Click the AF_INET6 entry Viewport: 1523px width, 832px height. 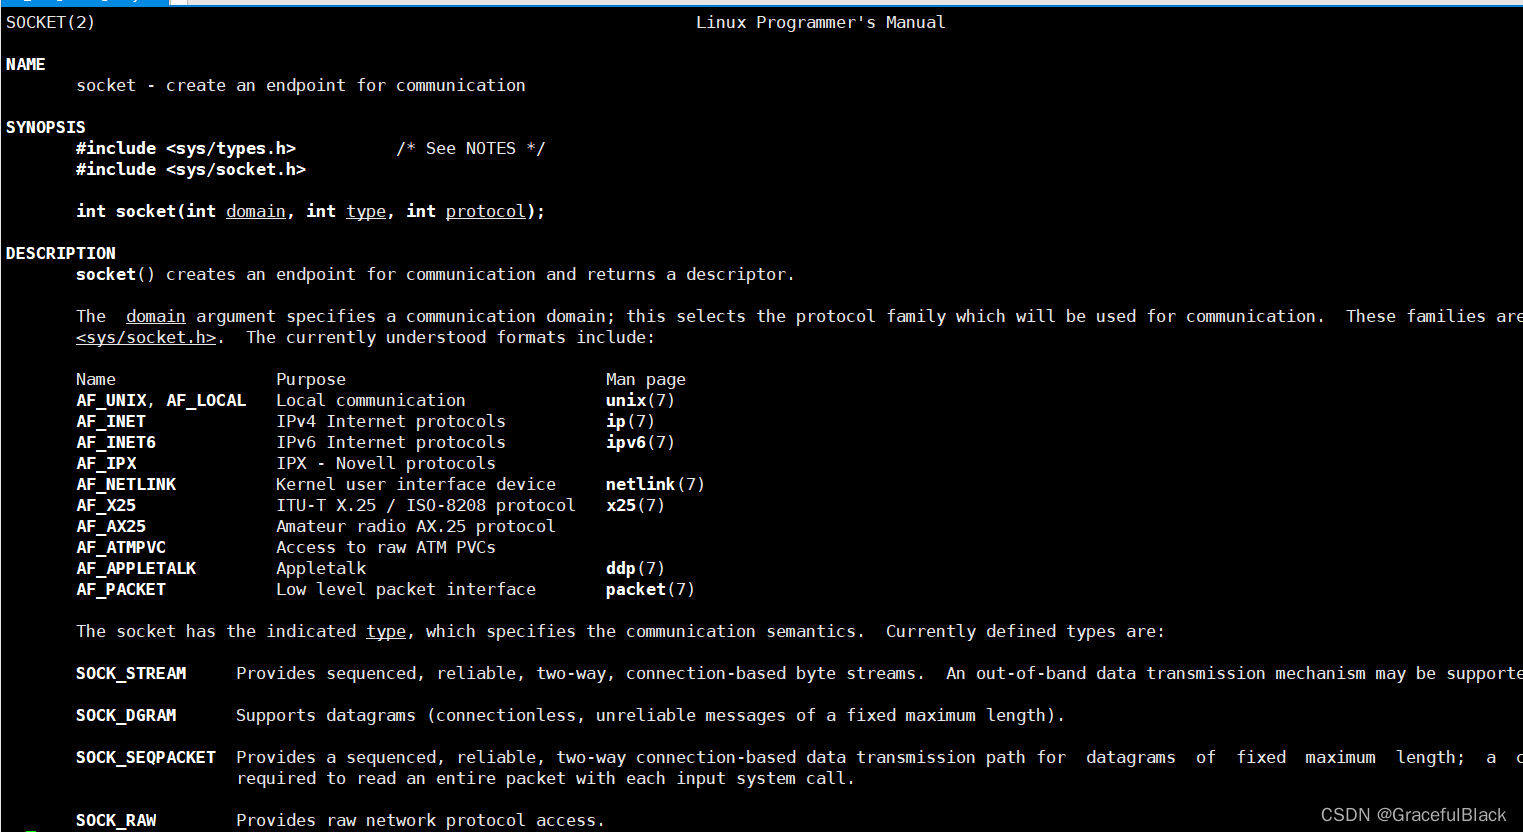pyautogui.click(x=116, y=442)
